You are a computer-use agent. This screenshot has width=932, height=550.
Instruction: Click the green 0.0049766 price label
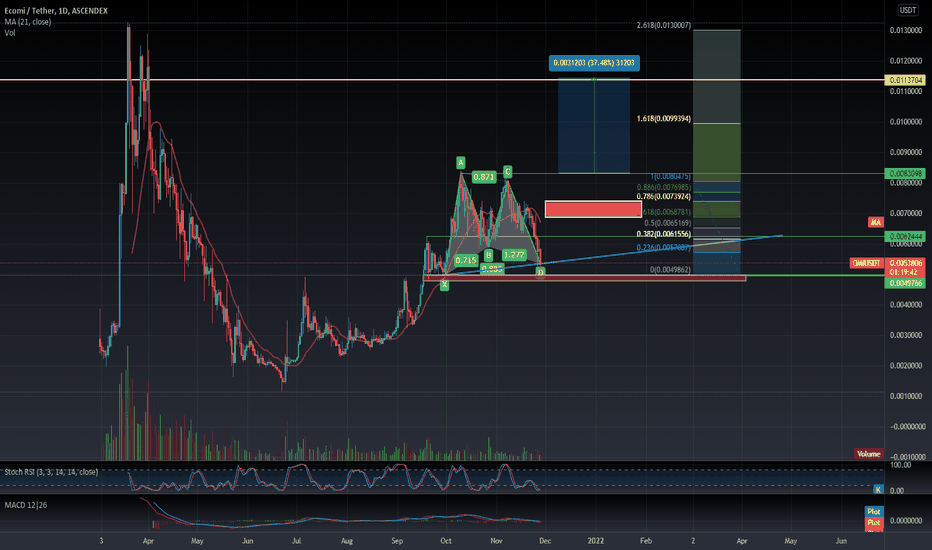(x=905, y=284)
